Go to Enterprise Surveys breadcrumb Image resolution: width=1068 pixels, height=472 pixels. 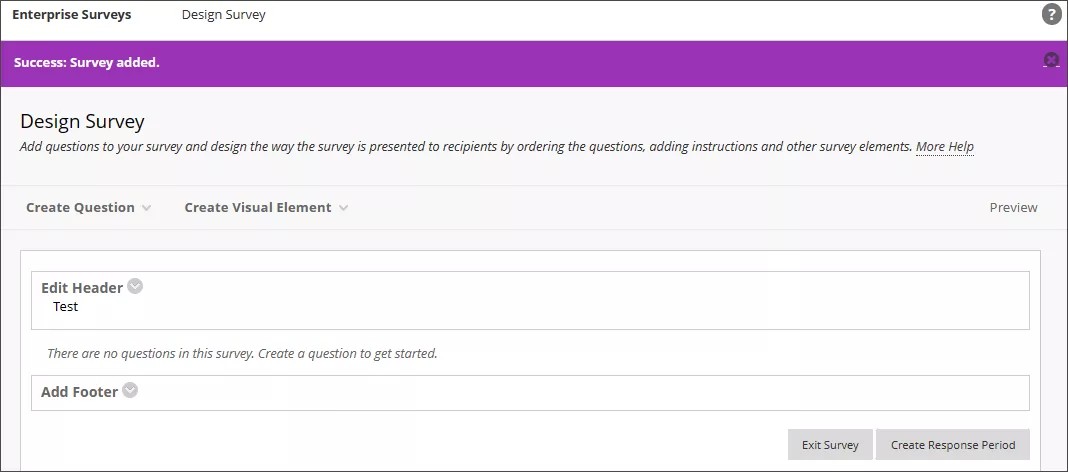(71, 15)
